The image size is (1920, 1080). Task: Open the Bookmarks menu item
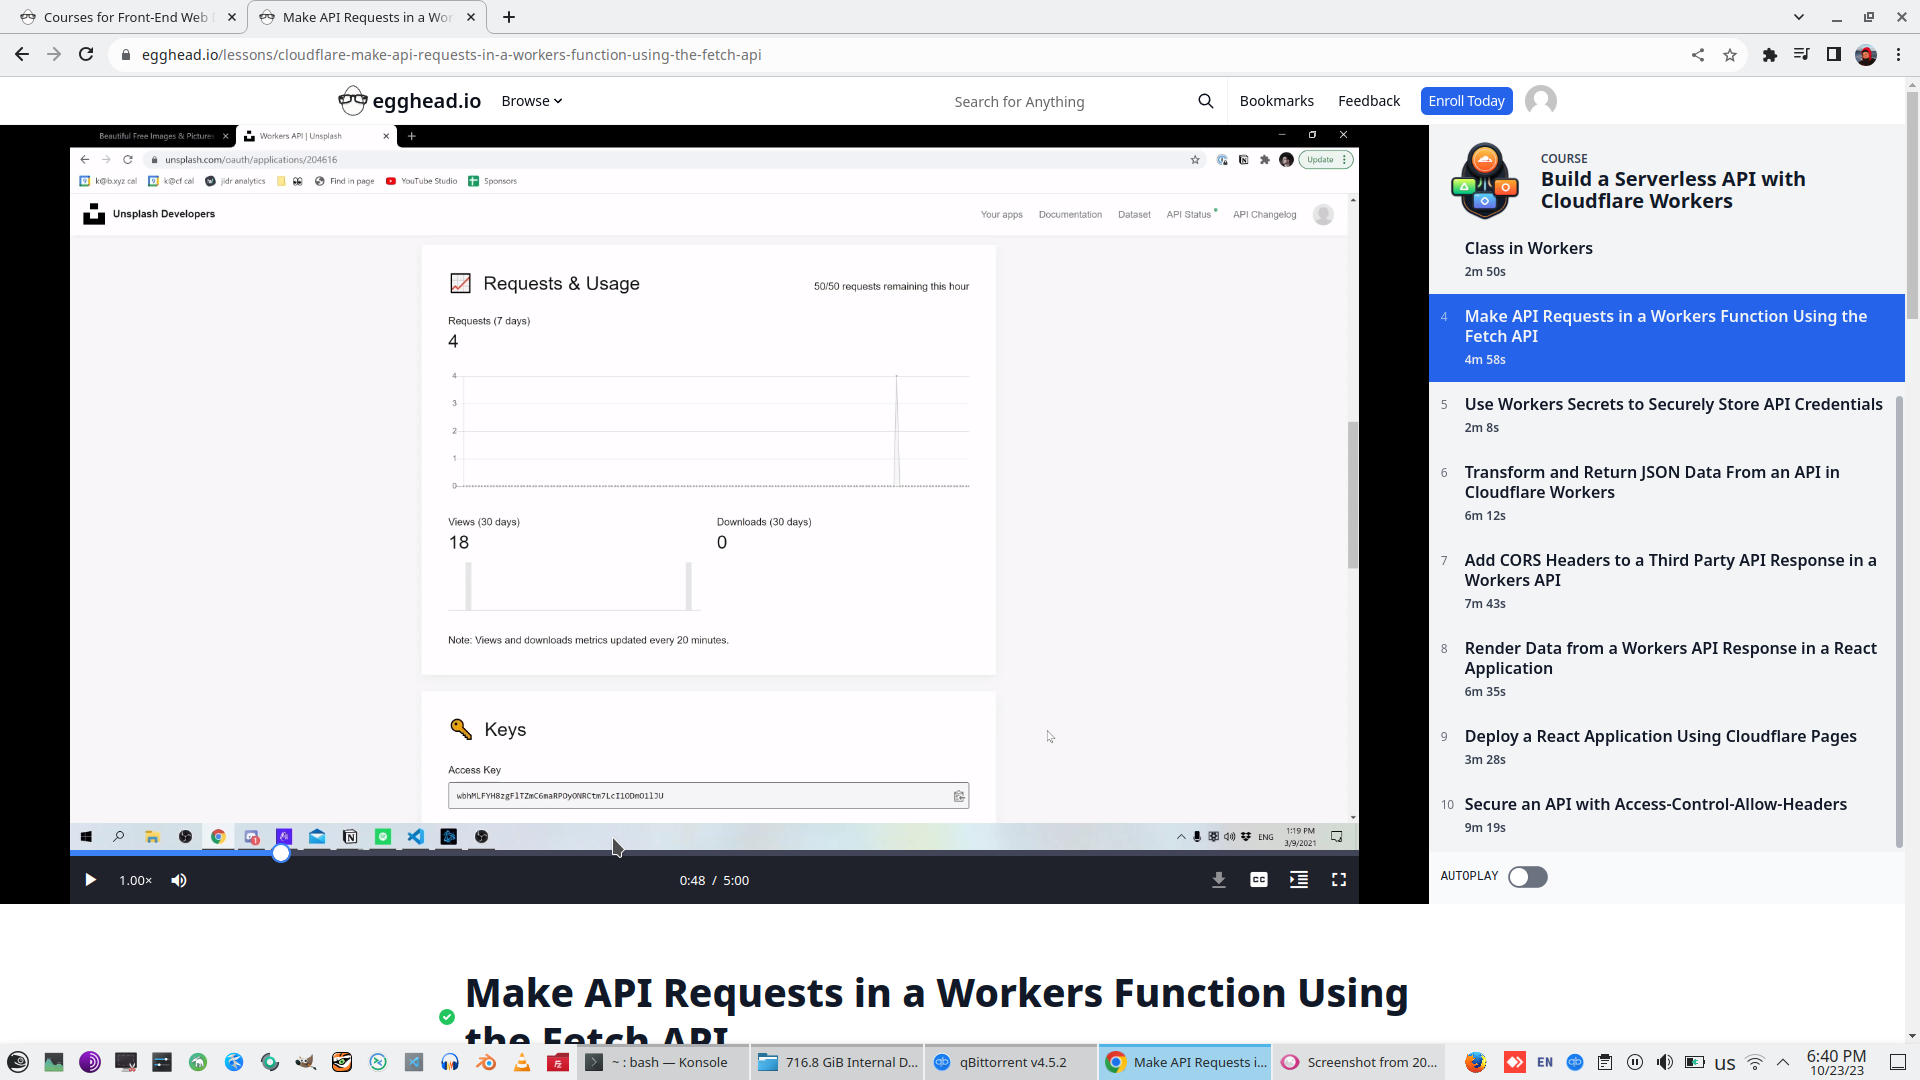1276,101
